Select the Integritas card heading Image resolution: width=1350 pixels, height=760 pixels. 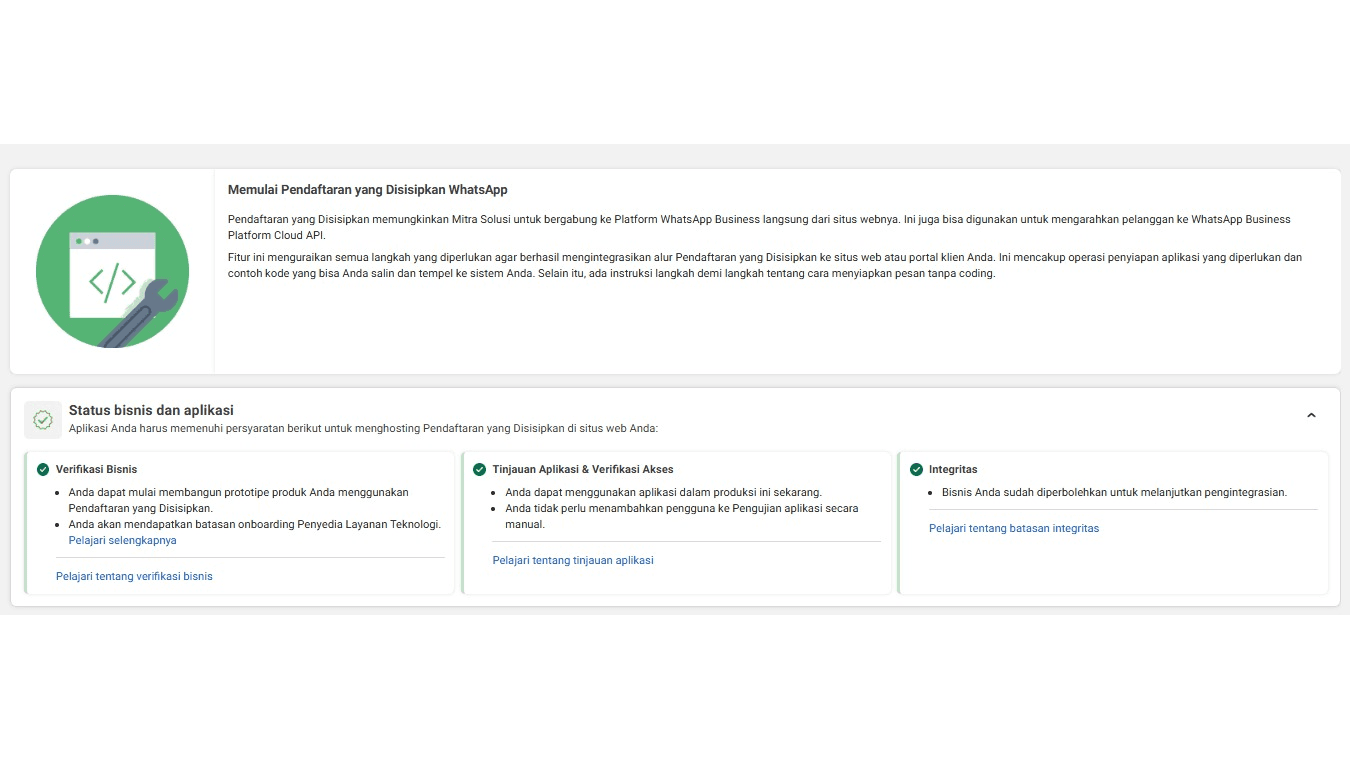pos(953,469)
